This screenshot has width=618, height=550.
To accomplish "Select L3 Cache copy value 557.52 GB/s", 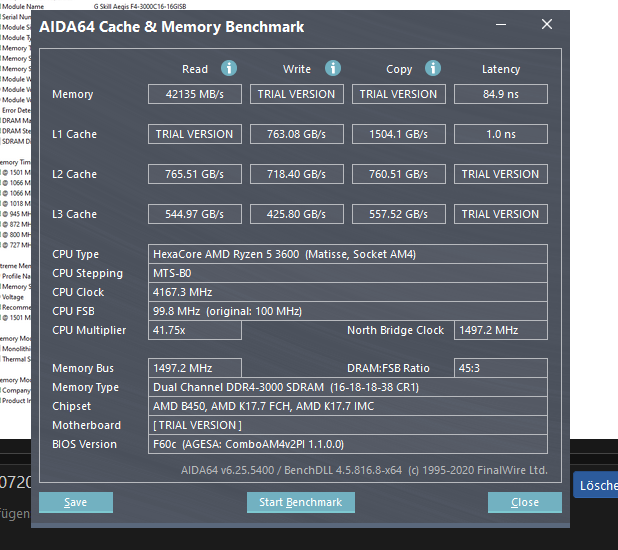I will click(x=399, y=214).
